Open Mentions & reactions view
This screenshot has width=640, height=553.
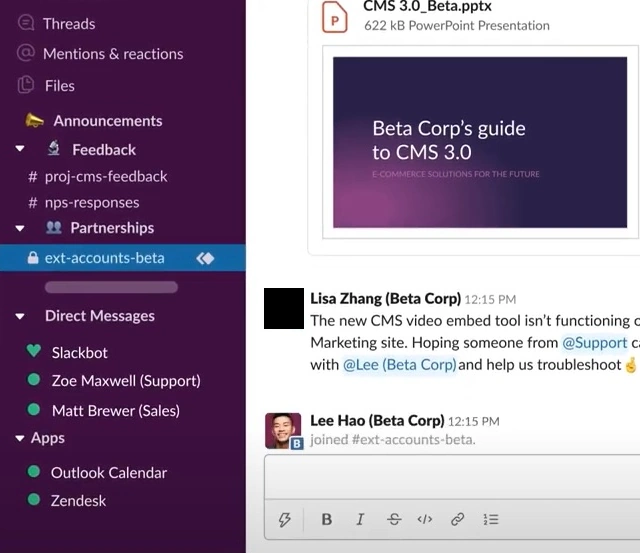[113, 54]
